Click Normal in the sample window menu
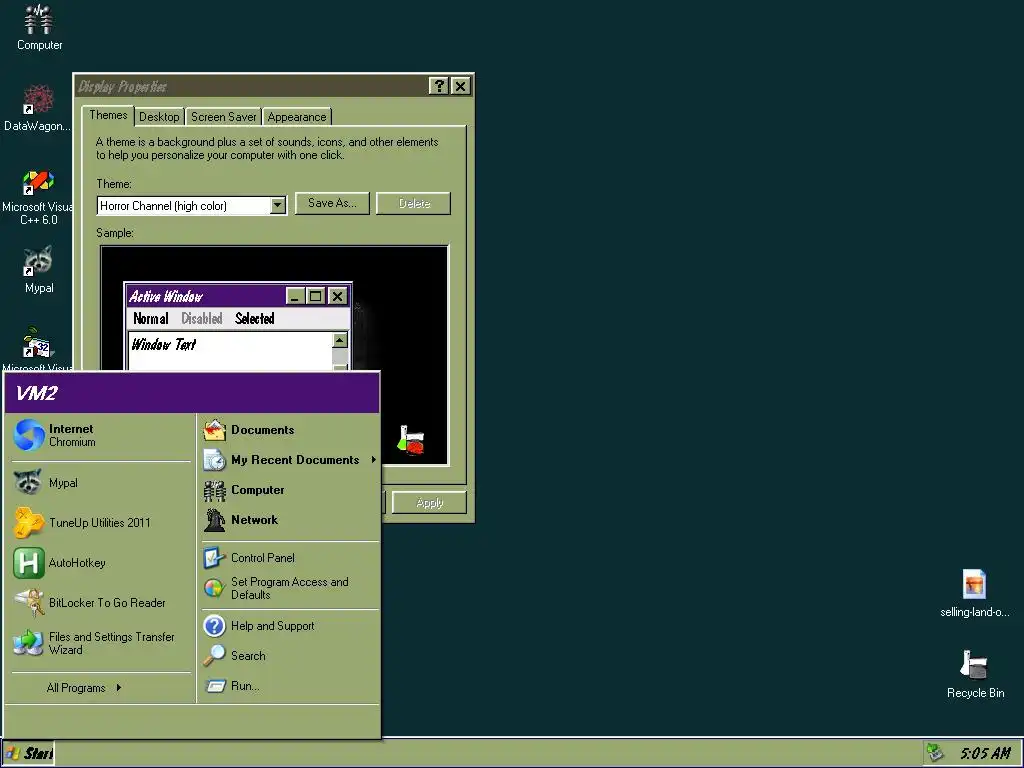The height and width of the screenshot is (768, 1024). (151, 319)
